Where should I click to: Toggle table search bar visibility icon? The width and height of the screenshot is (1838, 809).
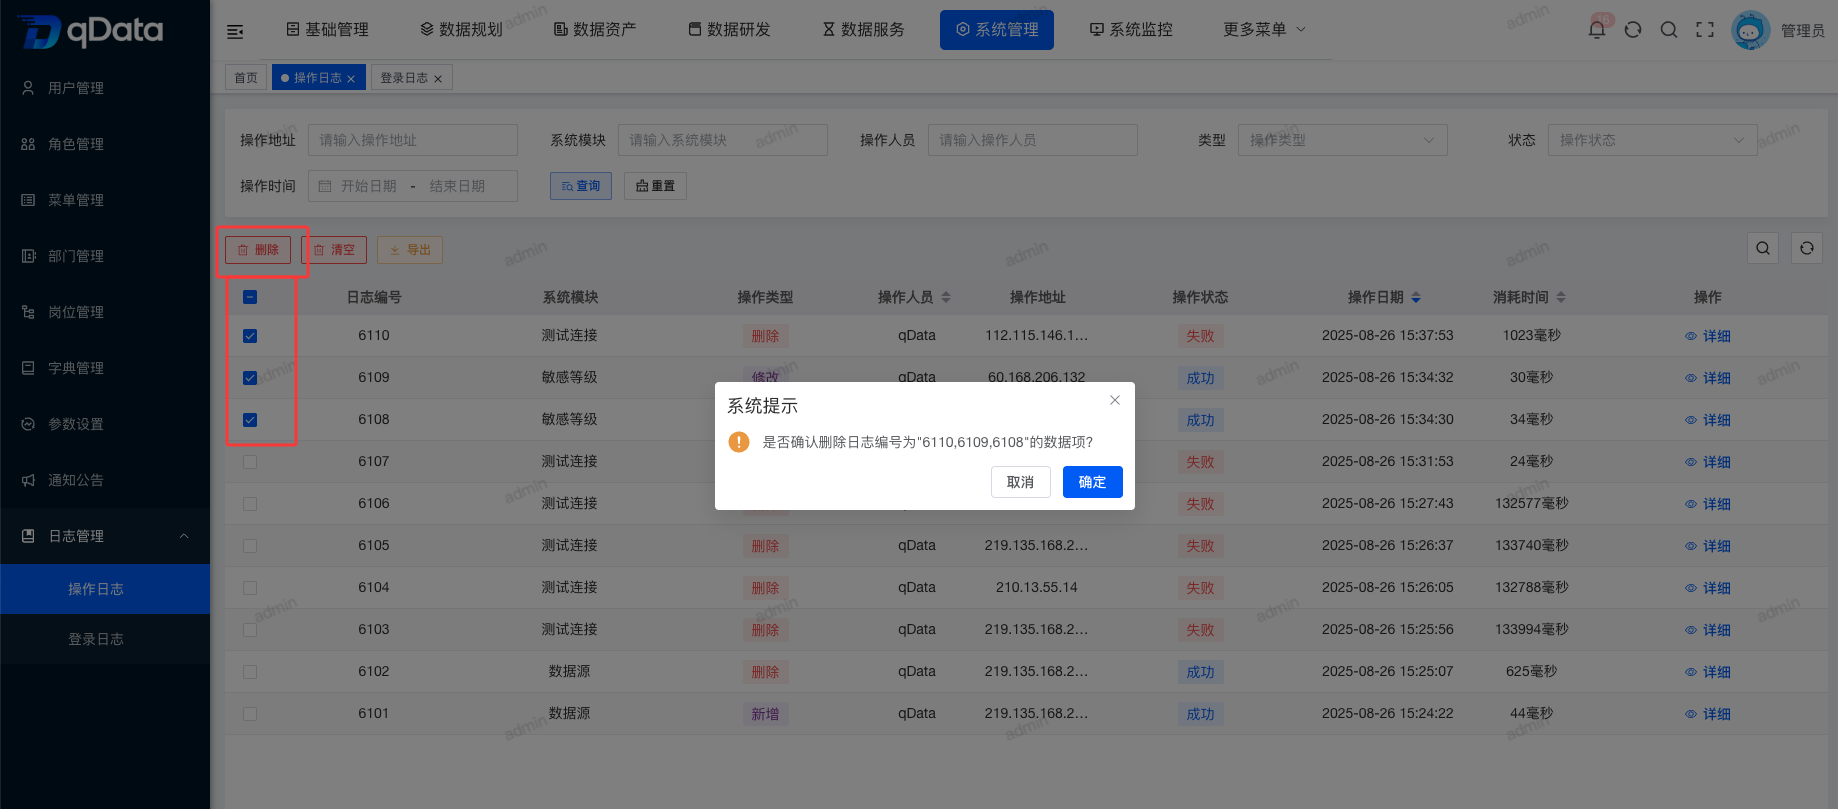pyautogui.click(x=1763, y=248)
